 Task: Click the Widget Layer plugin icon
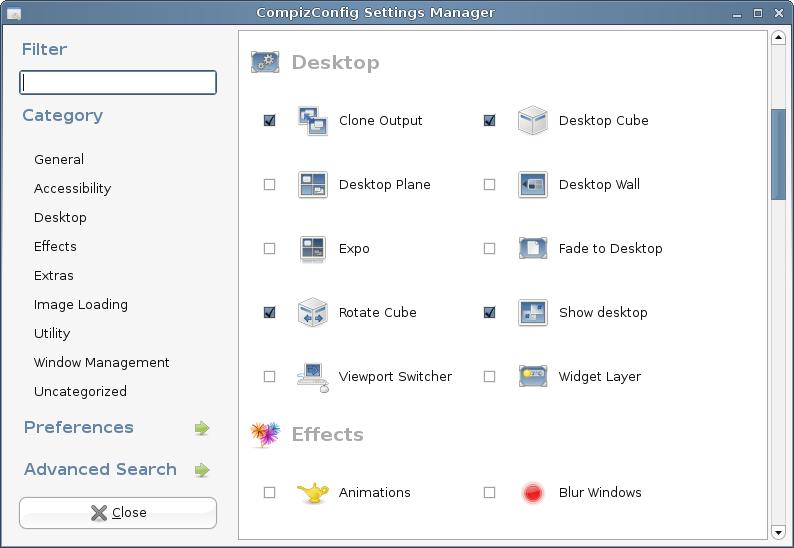tap(533, 376)
